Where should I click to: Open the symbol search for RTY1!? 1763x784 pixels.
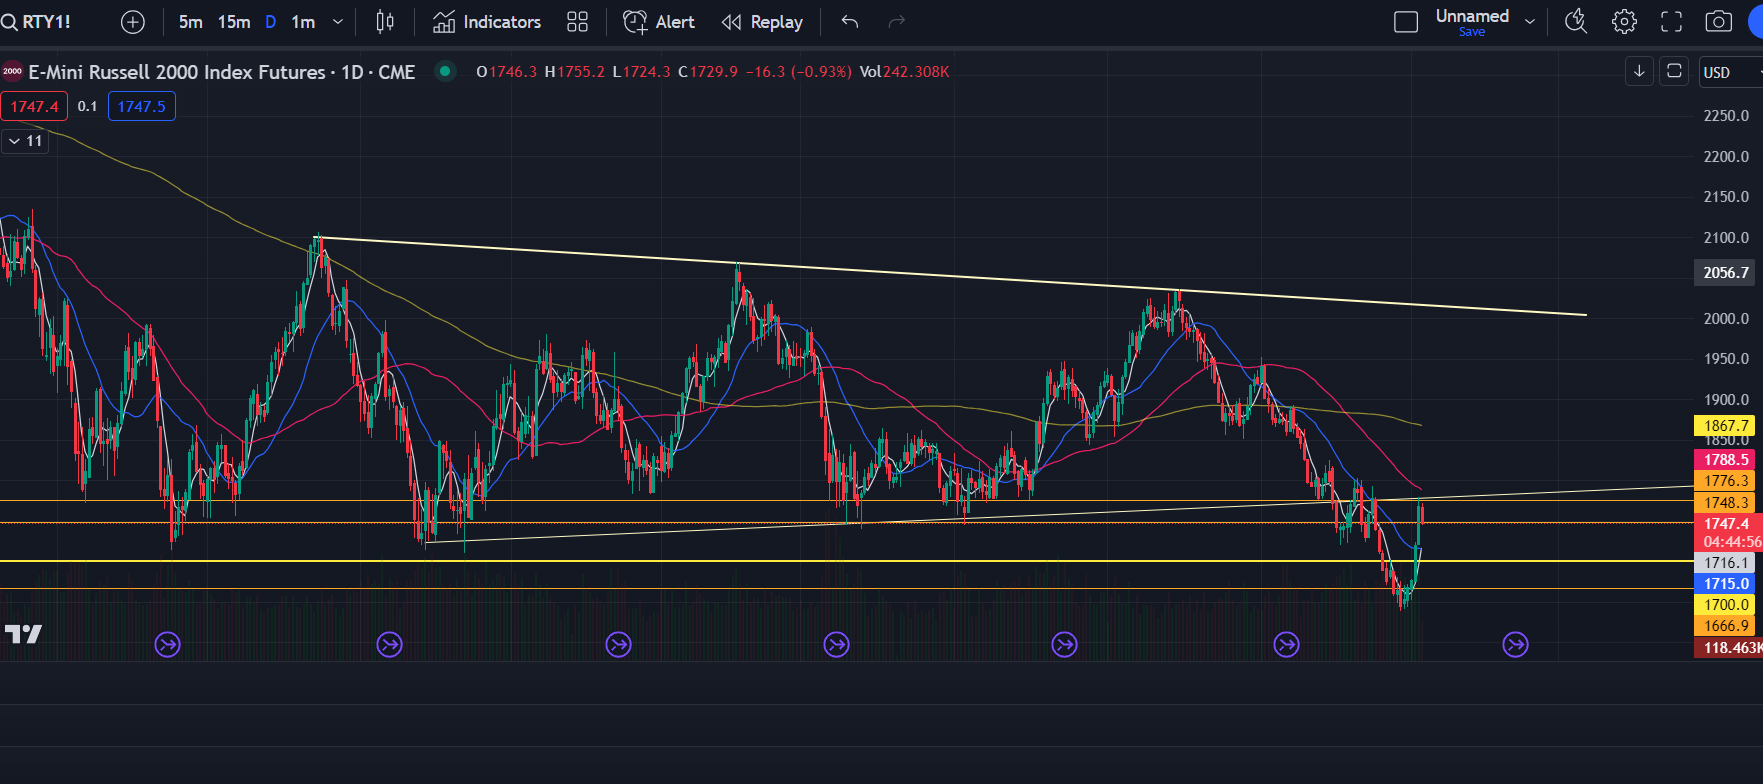pos(37,22)
